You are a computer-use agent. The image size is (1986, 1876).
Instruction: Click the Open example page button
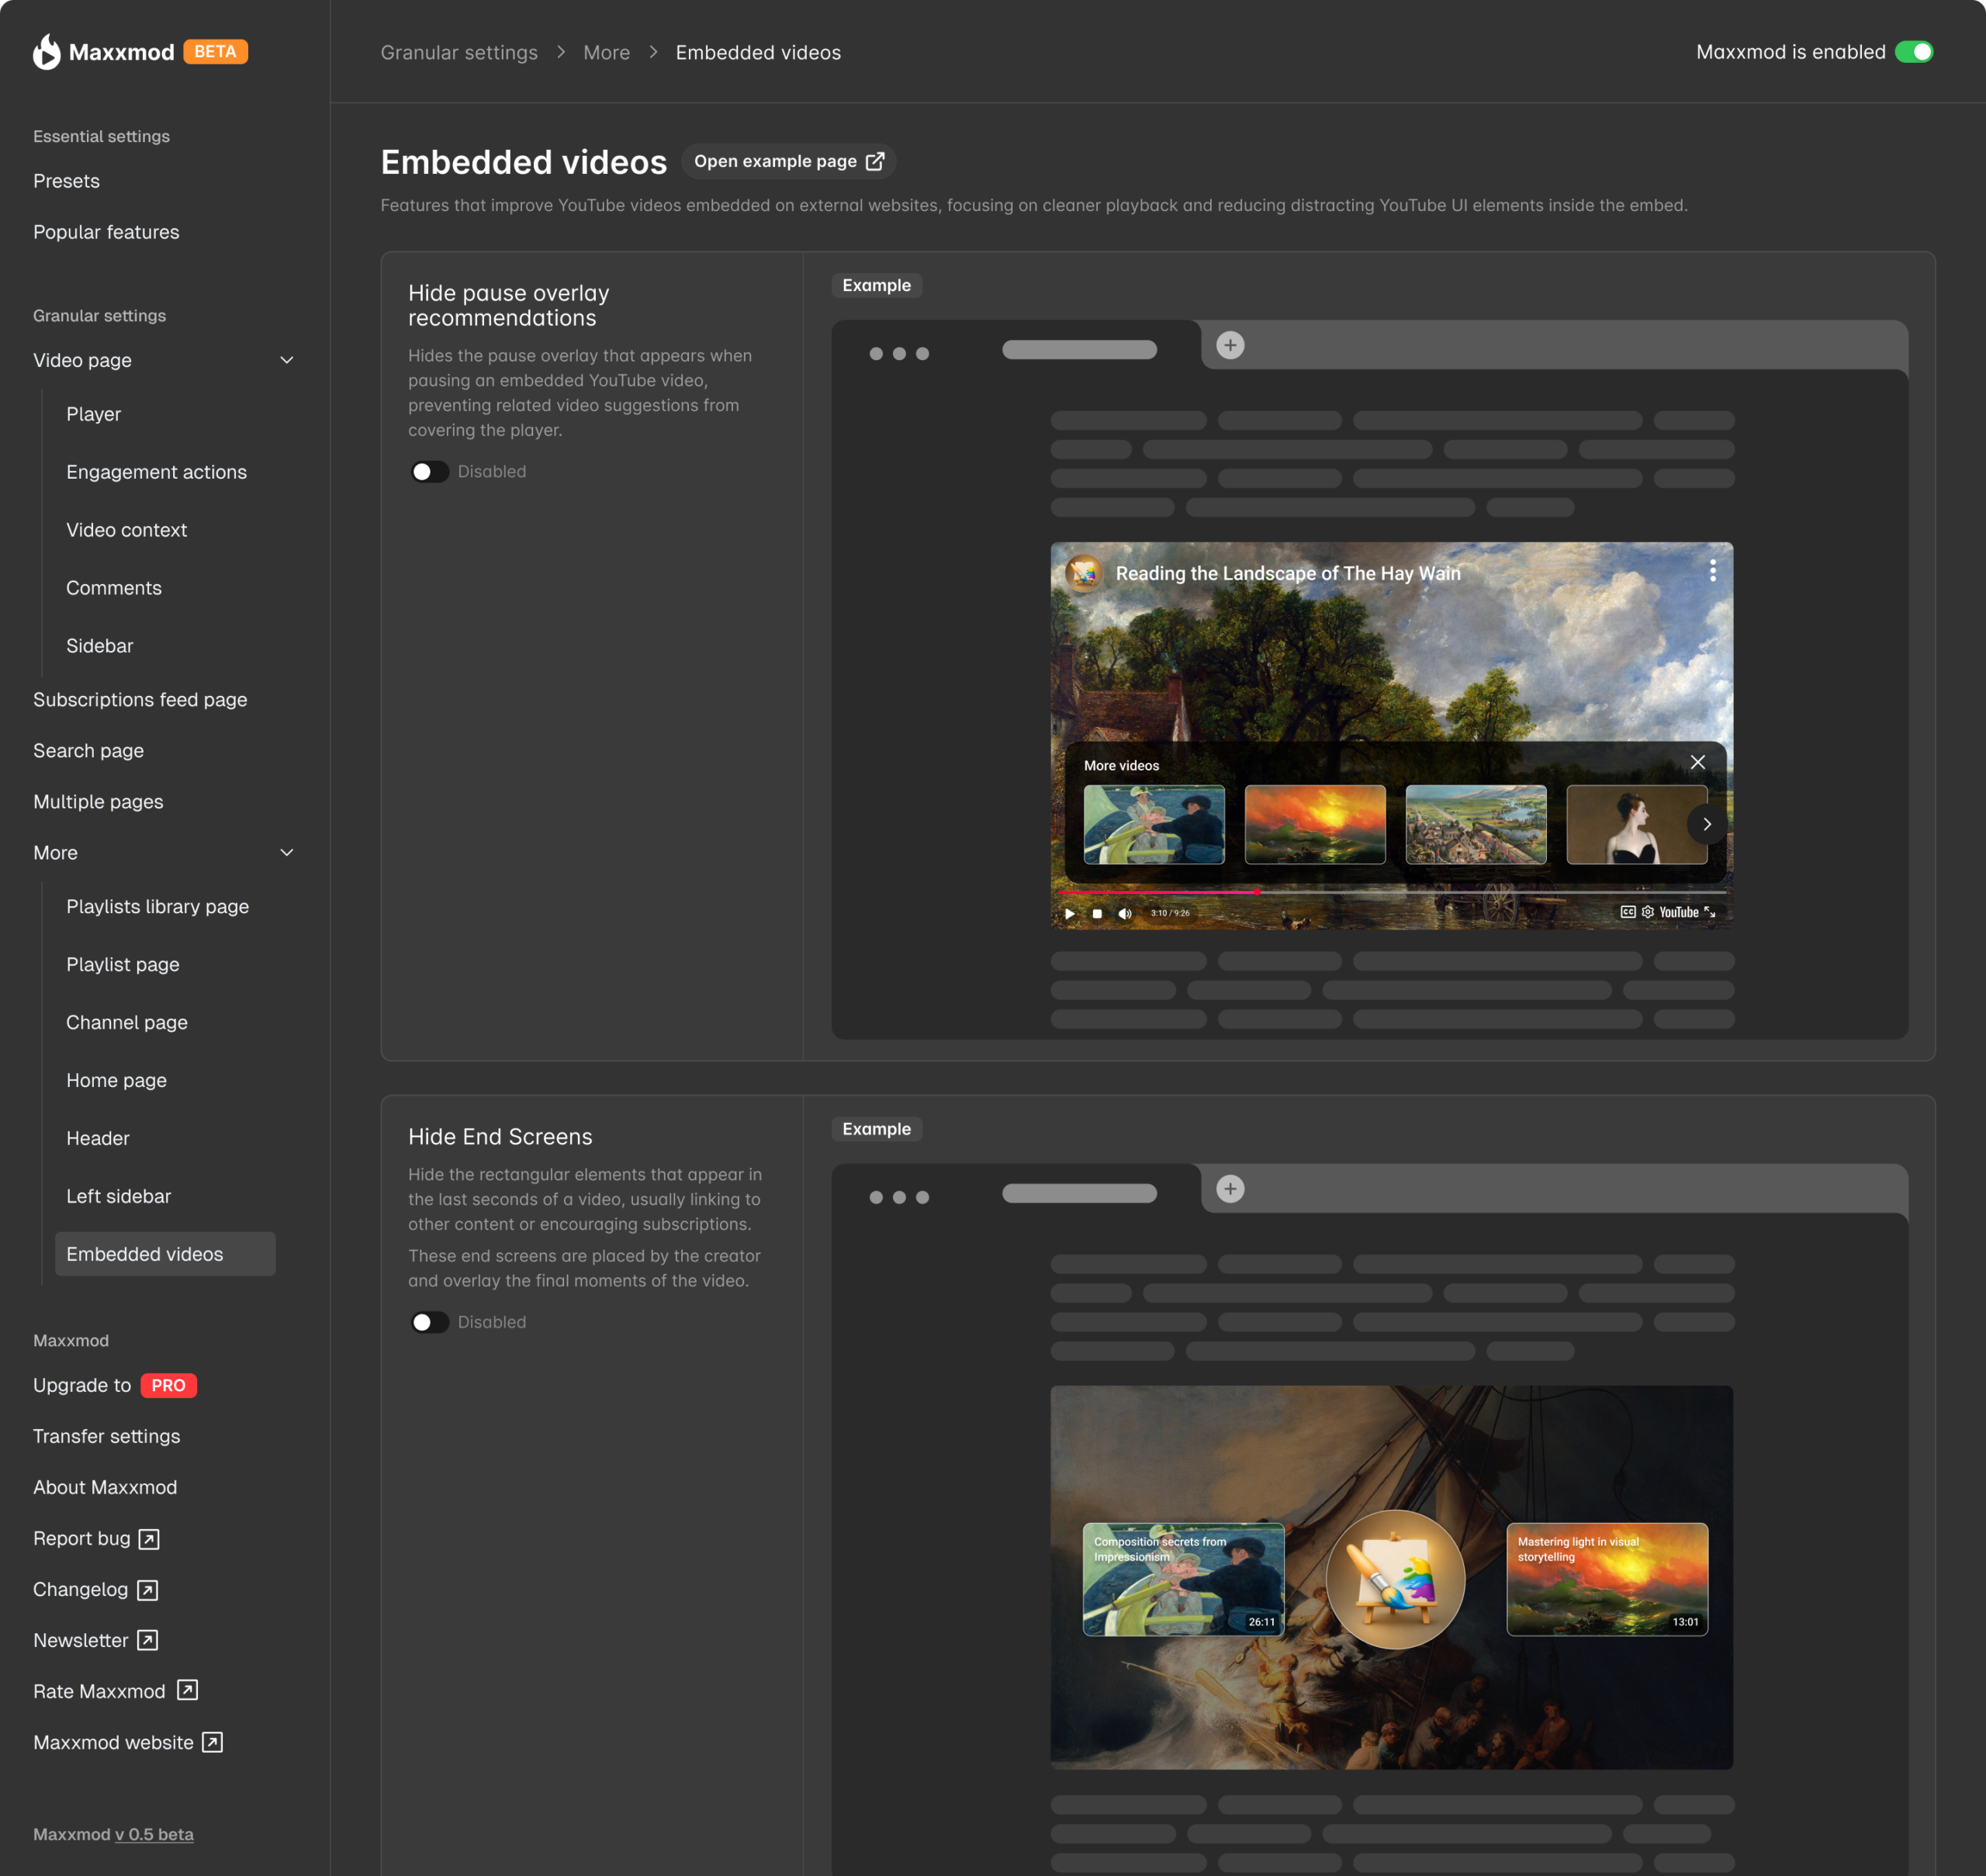[x=789, y=161]
